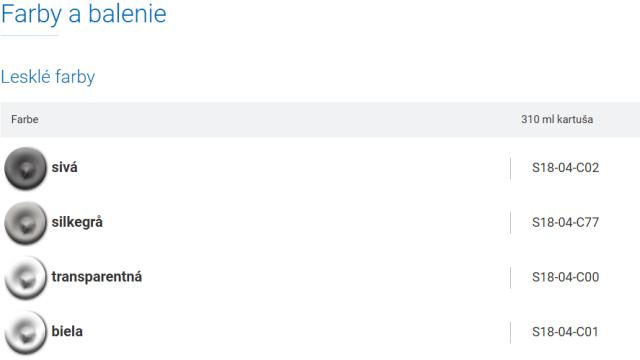Click the underline beneath Farby a balenie
The height and width of the screenshot is (360, 640).
click(29, 36)
